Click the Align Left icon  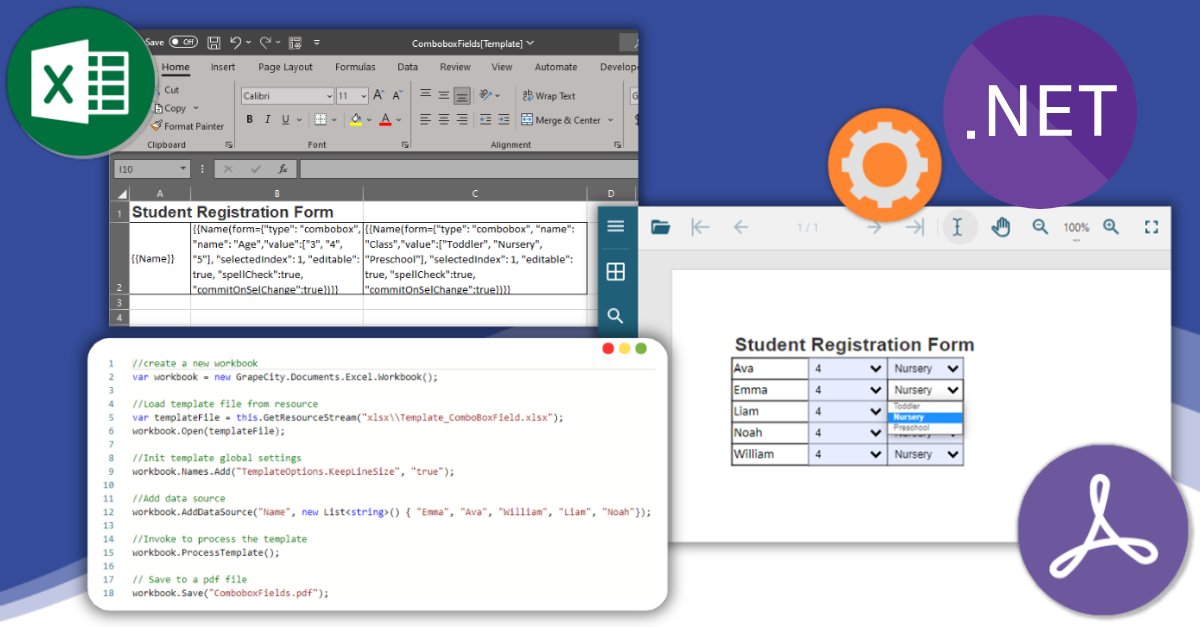click(426, 119)
